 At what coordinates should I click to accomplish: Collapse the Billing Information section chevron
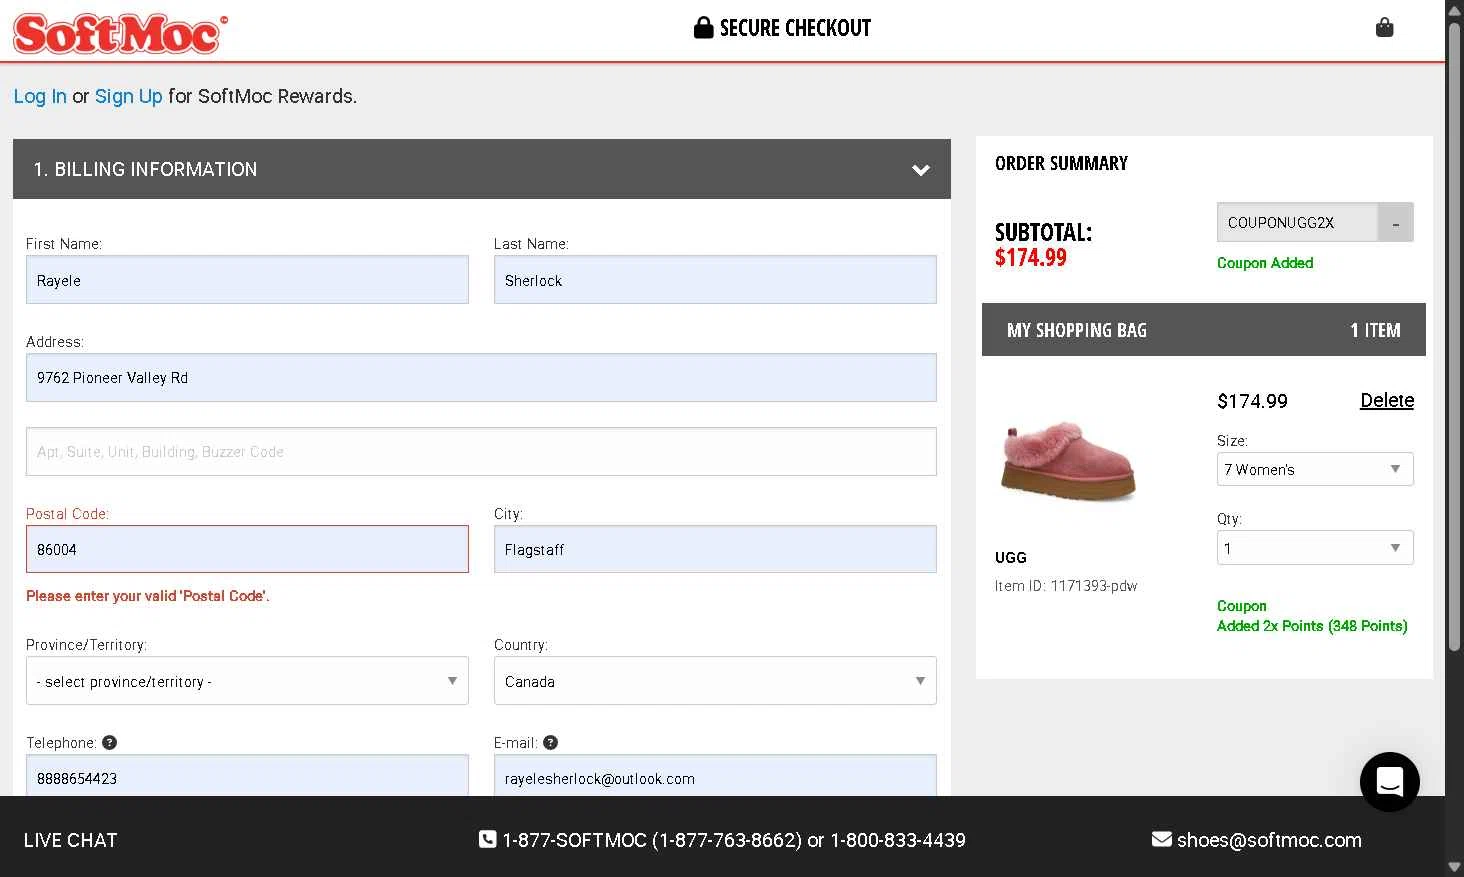click(x=920, y=170)
